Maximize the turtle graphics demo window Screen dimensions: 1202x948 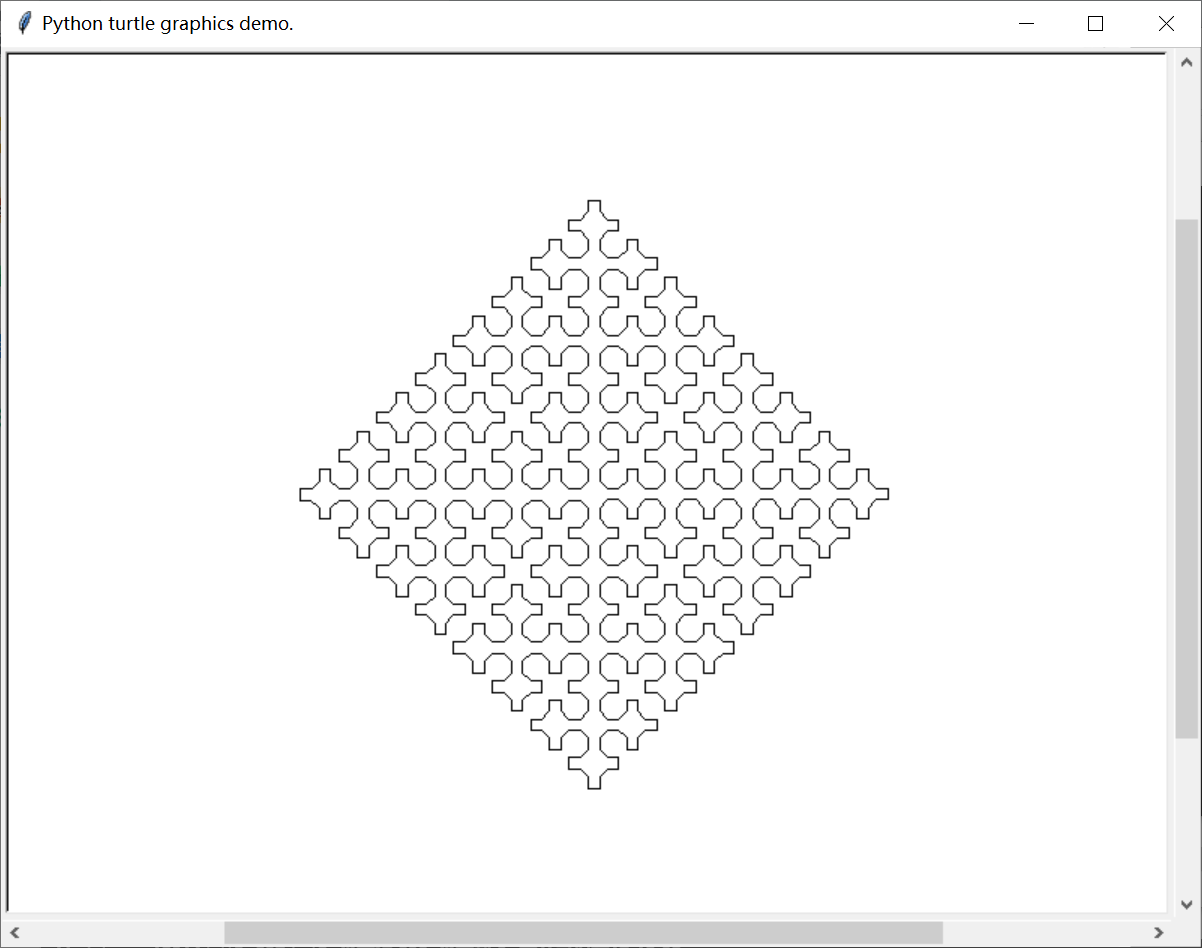pos(1095,24)
